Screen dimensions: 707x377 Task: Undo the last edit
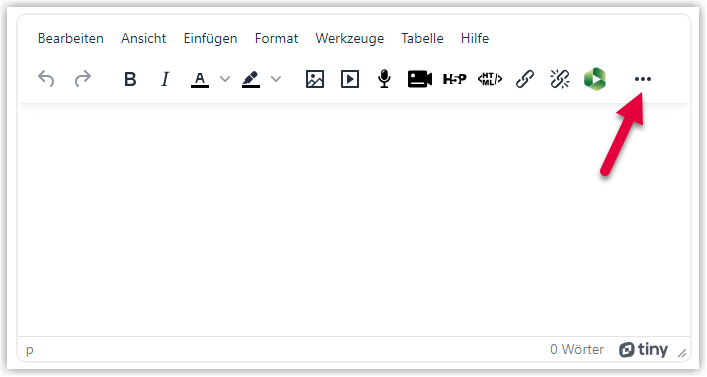tap(46, 79)
